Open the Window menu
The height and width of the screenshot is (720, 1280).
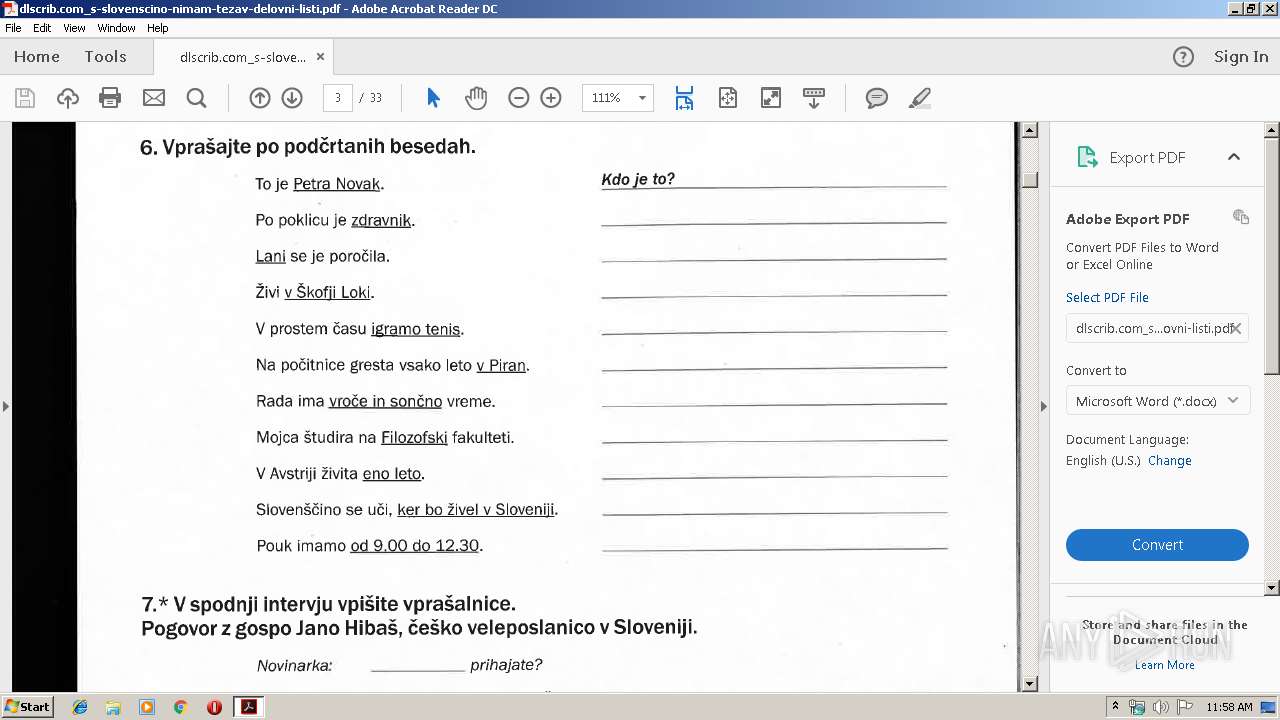point(116,28)
